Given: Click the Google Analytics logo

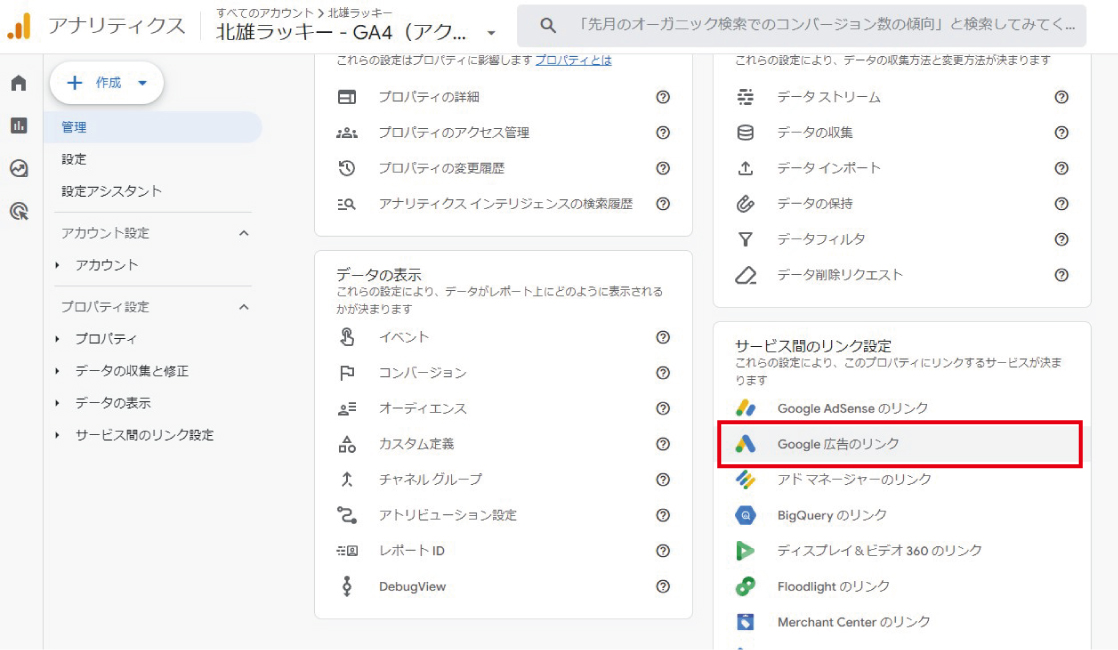Looking at the screenshot, I should click(x=19, y=26).
